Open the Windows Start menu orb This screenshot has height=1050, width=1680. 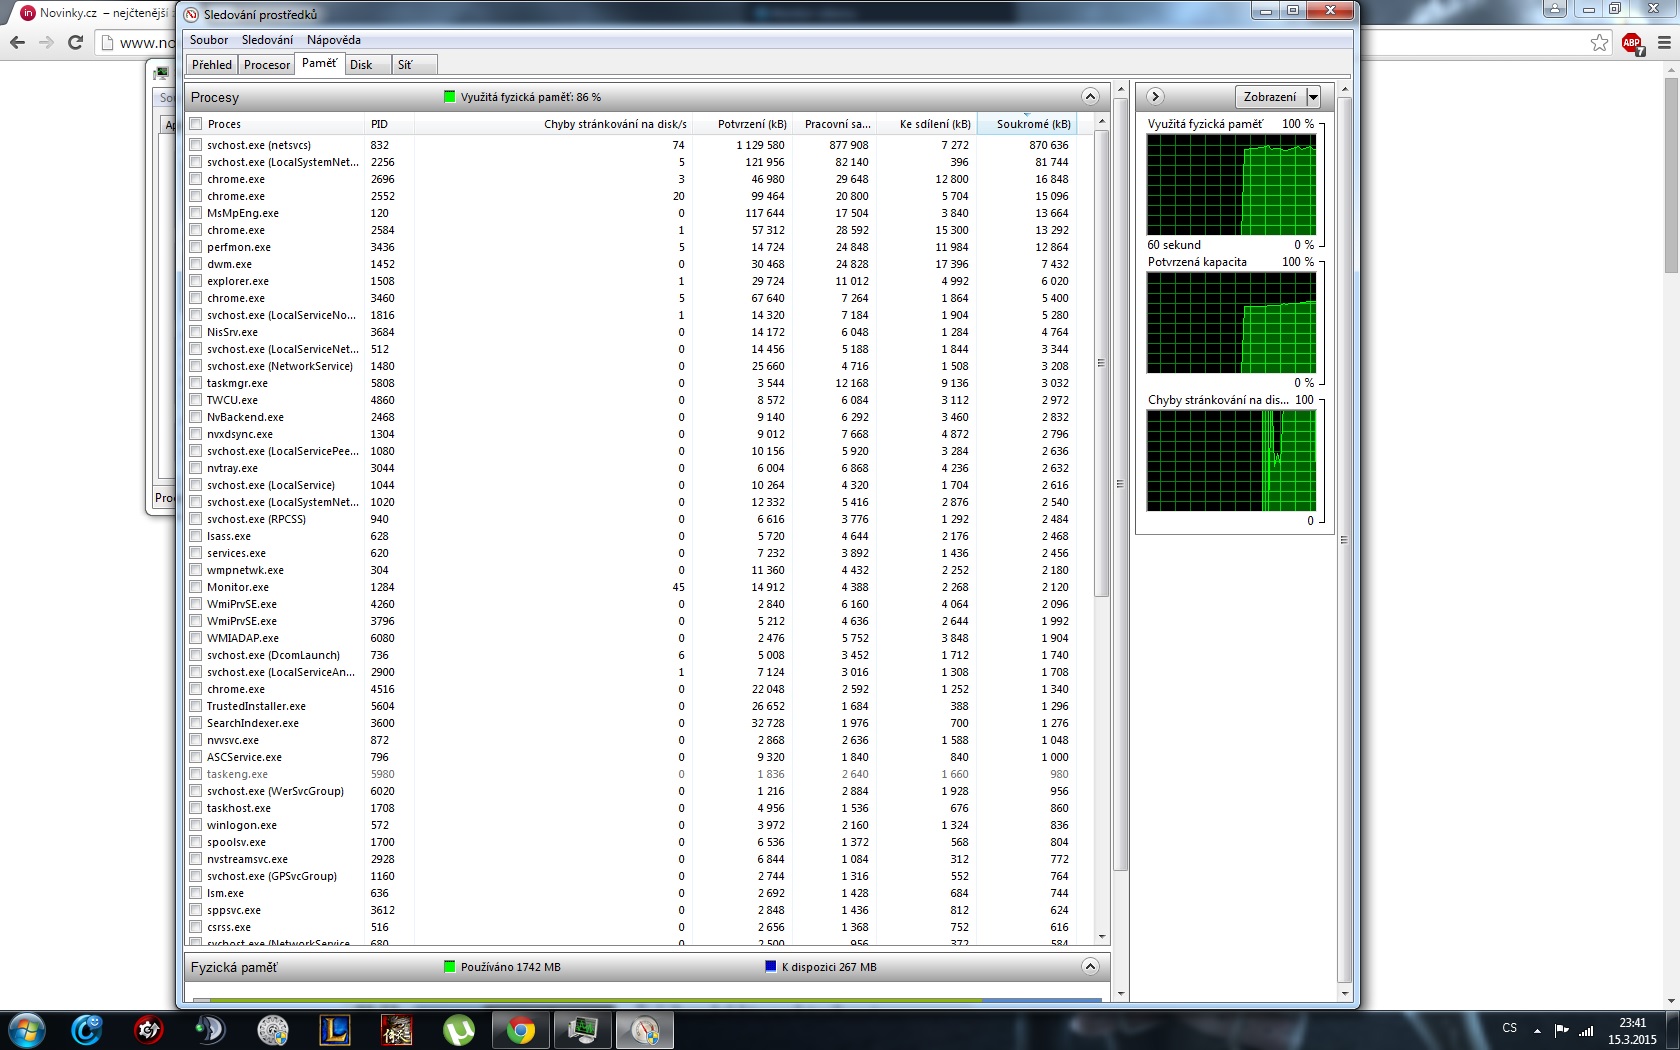(x=26, y=1029)
